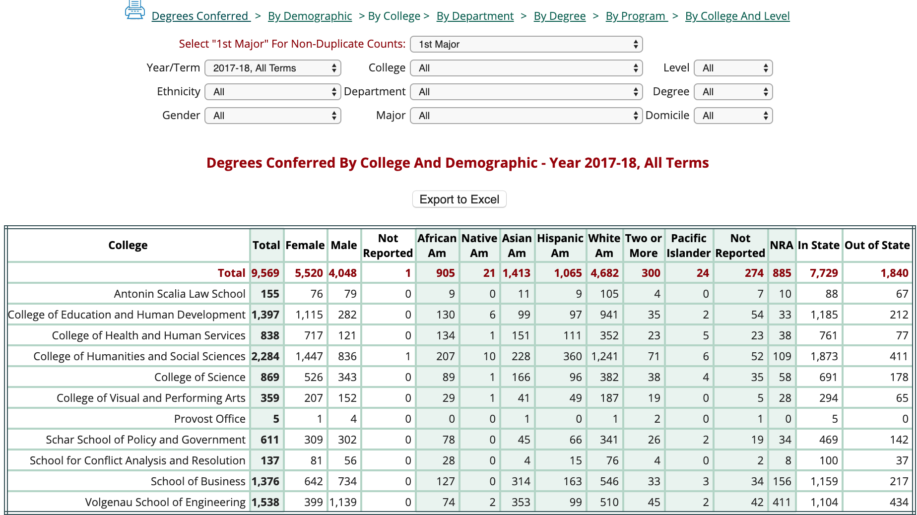Click the red total Male value 4,048
The height and width of the screenshot is (515, 917).
point(343,273)
